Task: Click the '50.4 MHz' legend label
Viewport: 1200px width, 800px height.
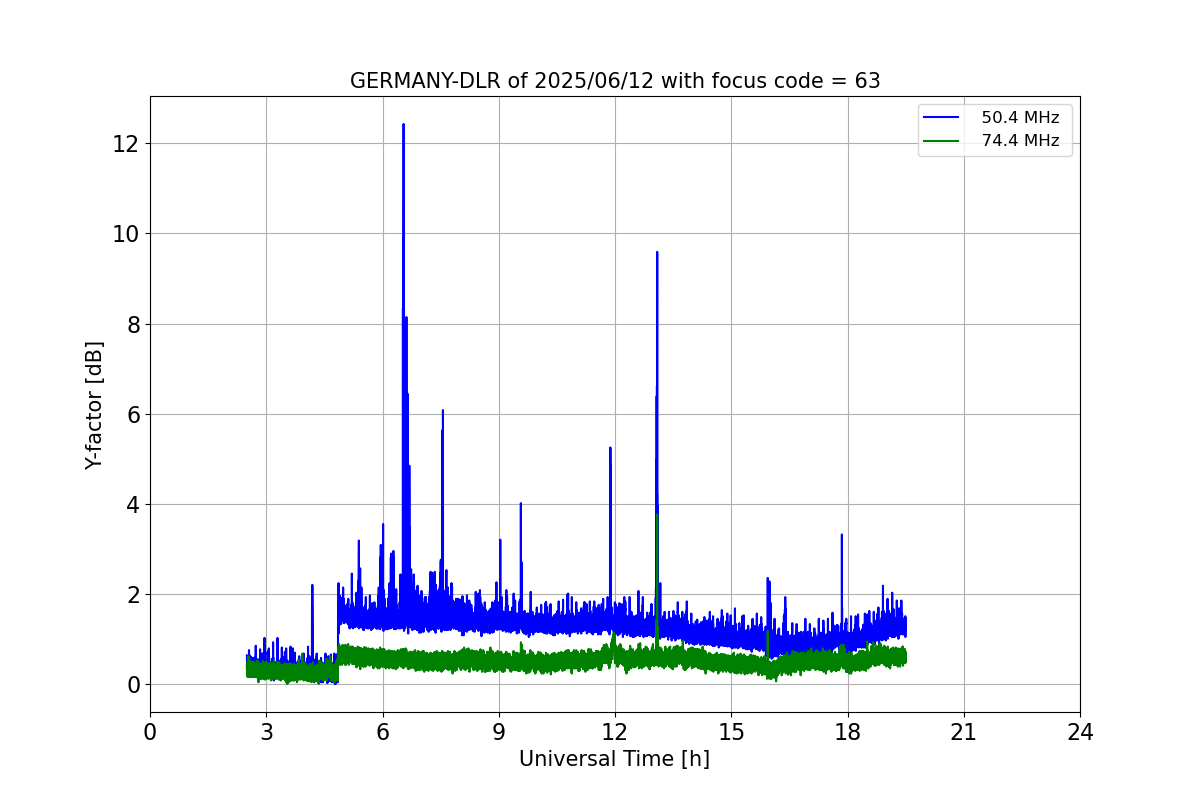Action: 1020,118
